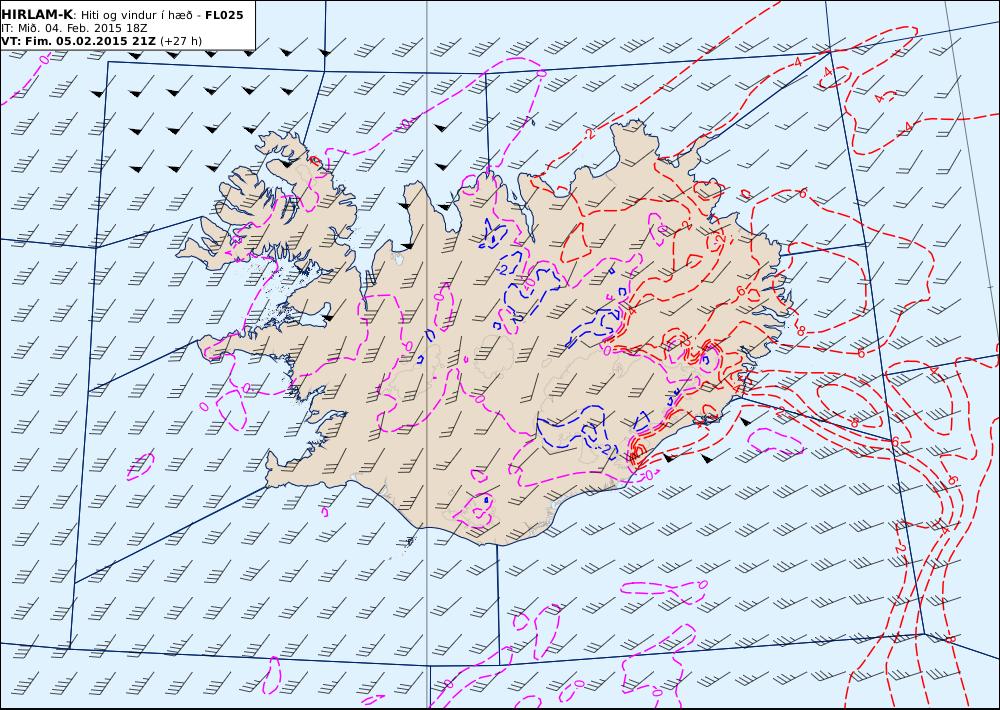Screen dimensions: 1000x710
Task: Click the 'Hiti og vindur í hæð' caption
Action: point(138,15)
